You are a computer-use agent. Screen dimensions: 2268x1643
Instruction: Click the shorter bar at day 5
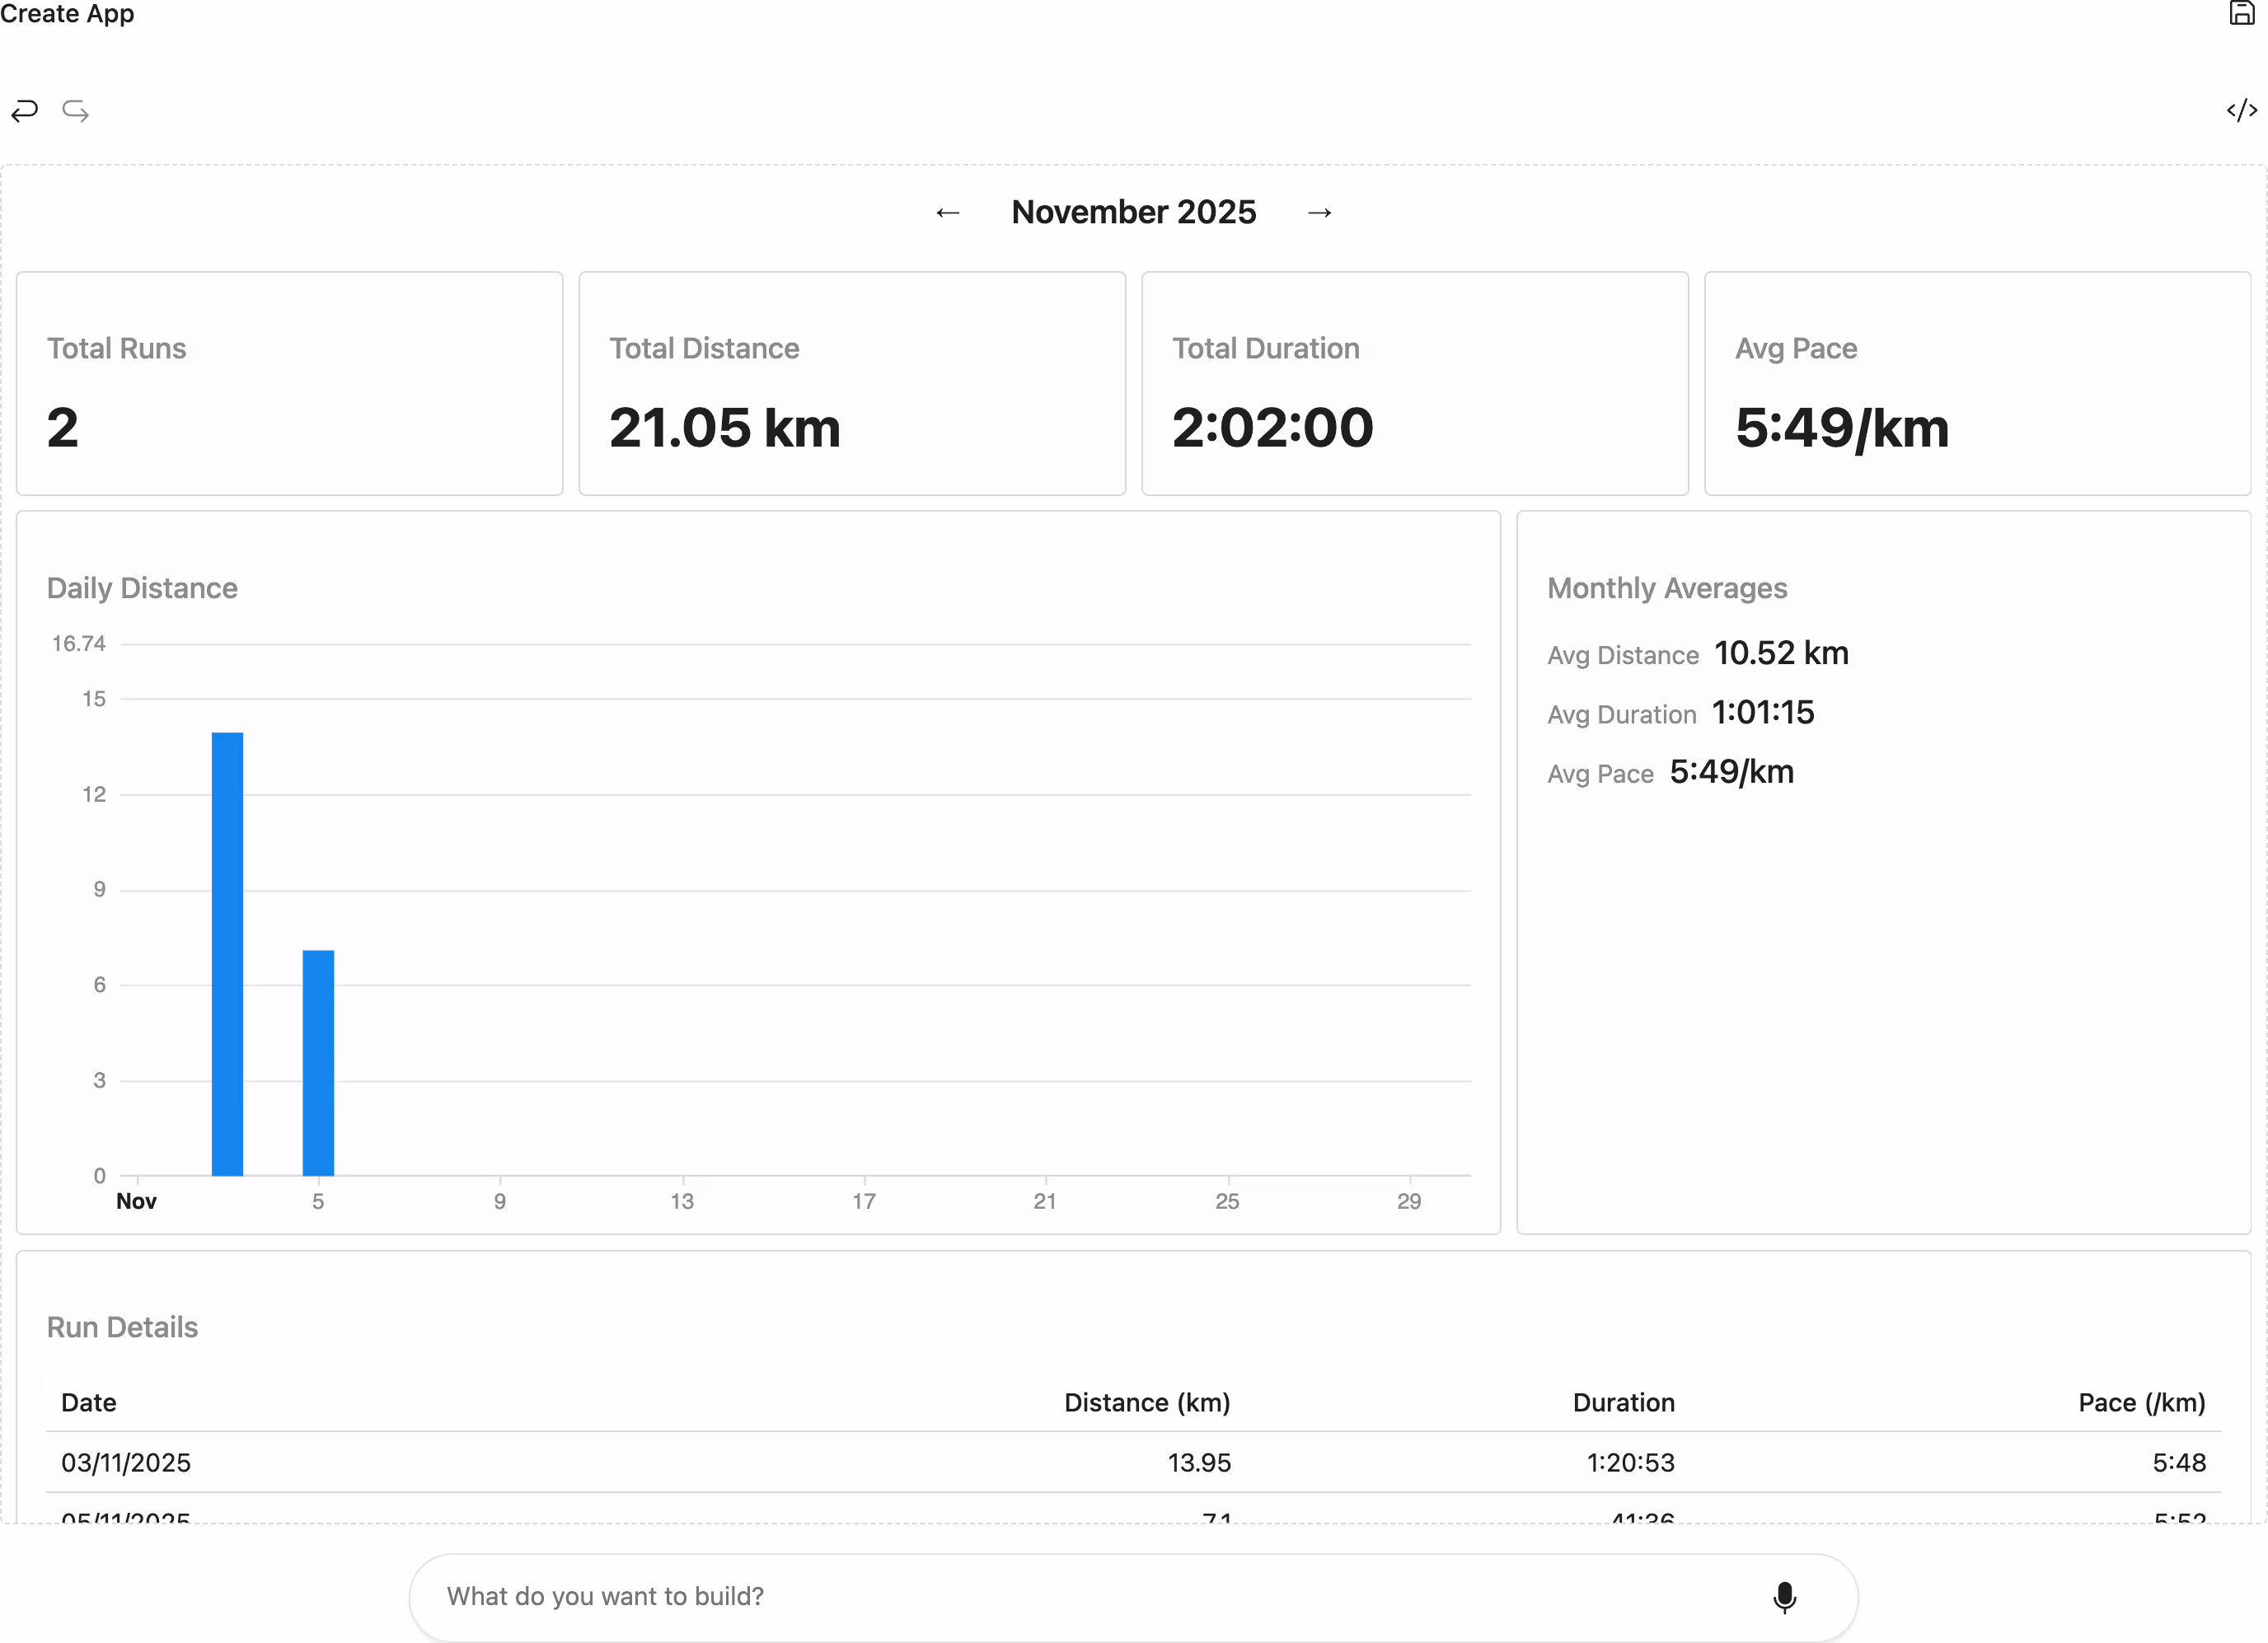pos(318,1062)
